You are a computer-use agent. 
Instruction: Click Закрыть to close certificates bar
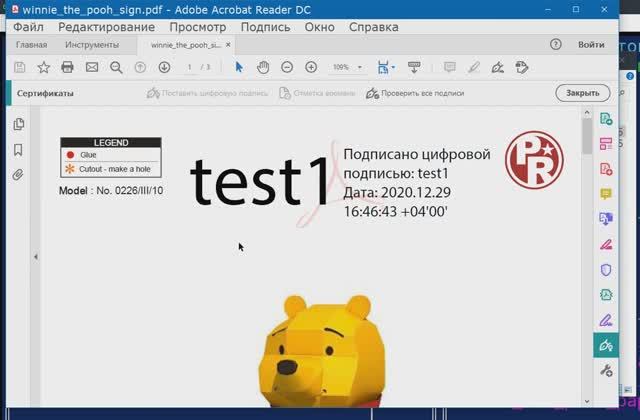(x=583, y=93)
